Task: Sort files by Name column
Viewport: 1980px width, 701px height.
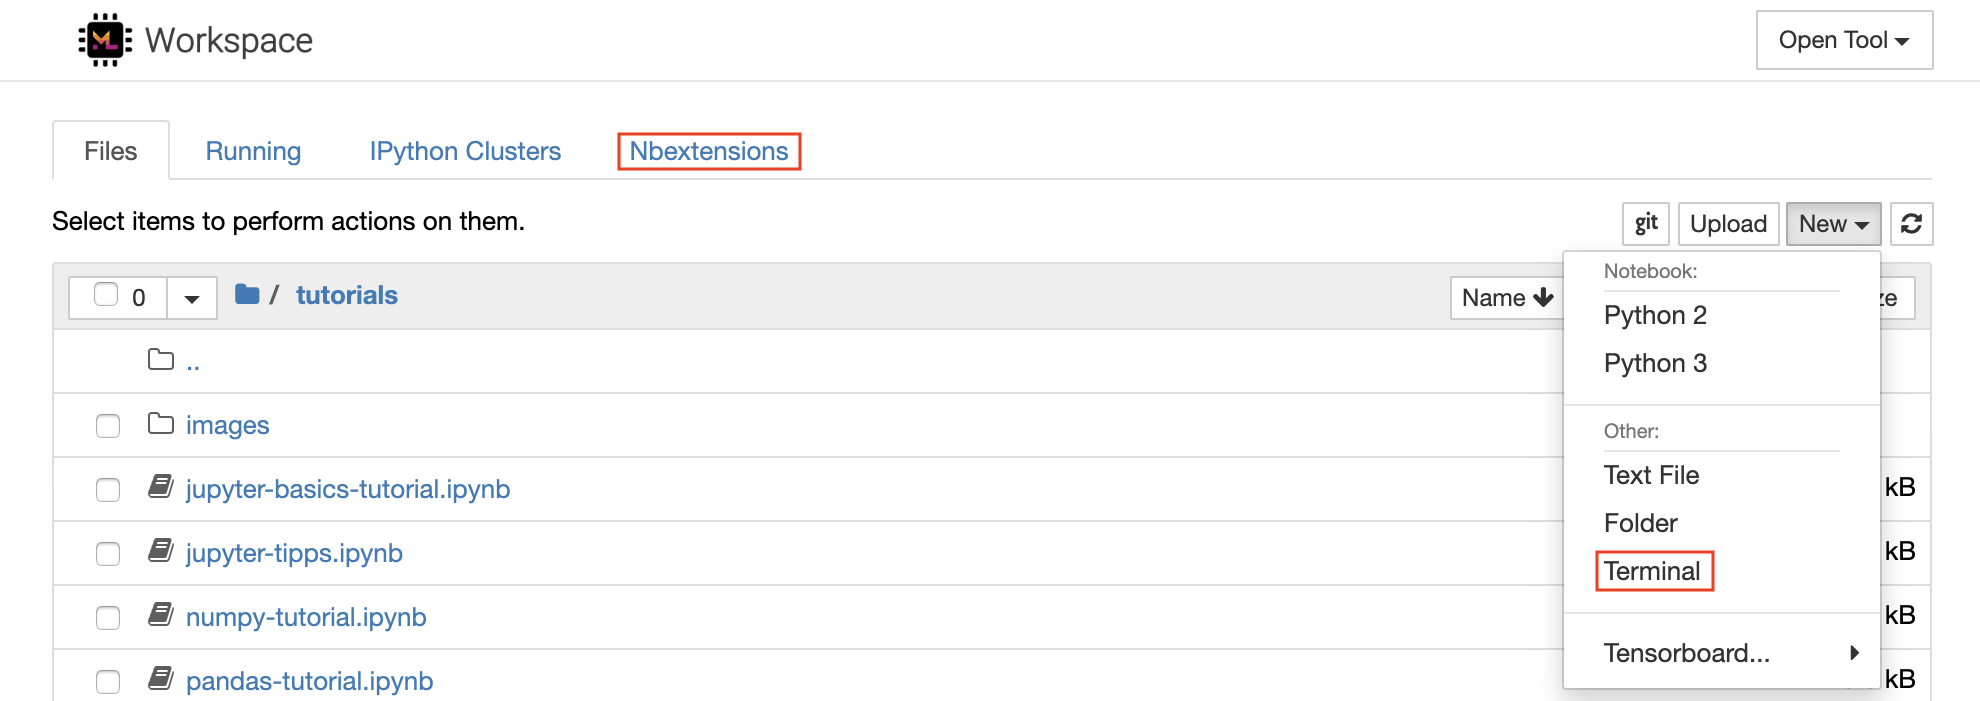Action: point(1506,298)
